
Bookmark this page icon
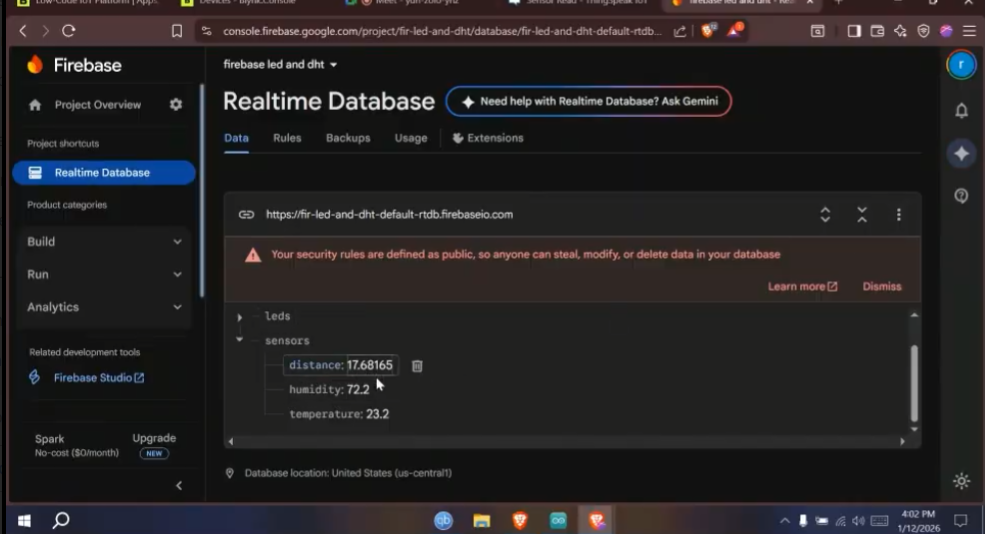[177, 31]
